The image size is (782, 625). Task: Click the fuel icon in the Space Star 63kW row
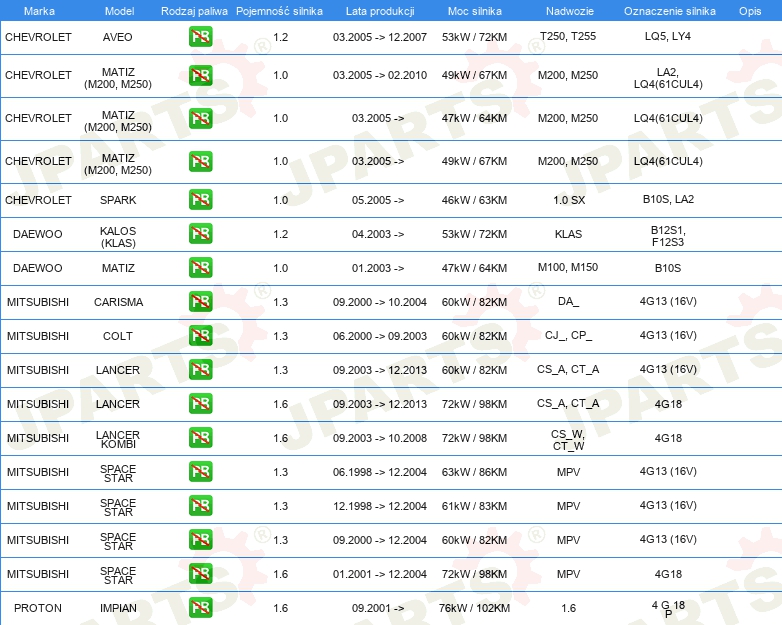pos(200,471)
